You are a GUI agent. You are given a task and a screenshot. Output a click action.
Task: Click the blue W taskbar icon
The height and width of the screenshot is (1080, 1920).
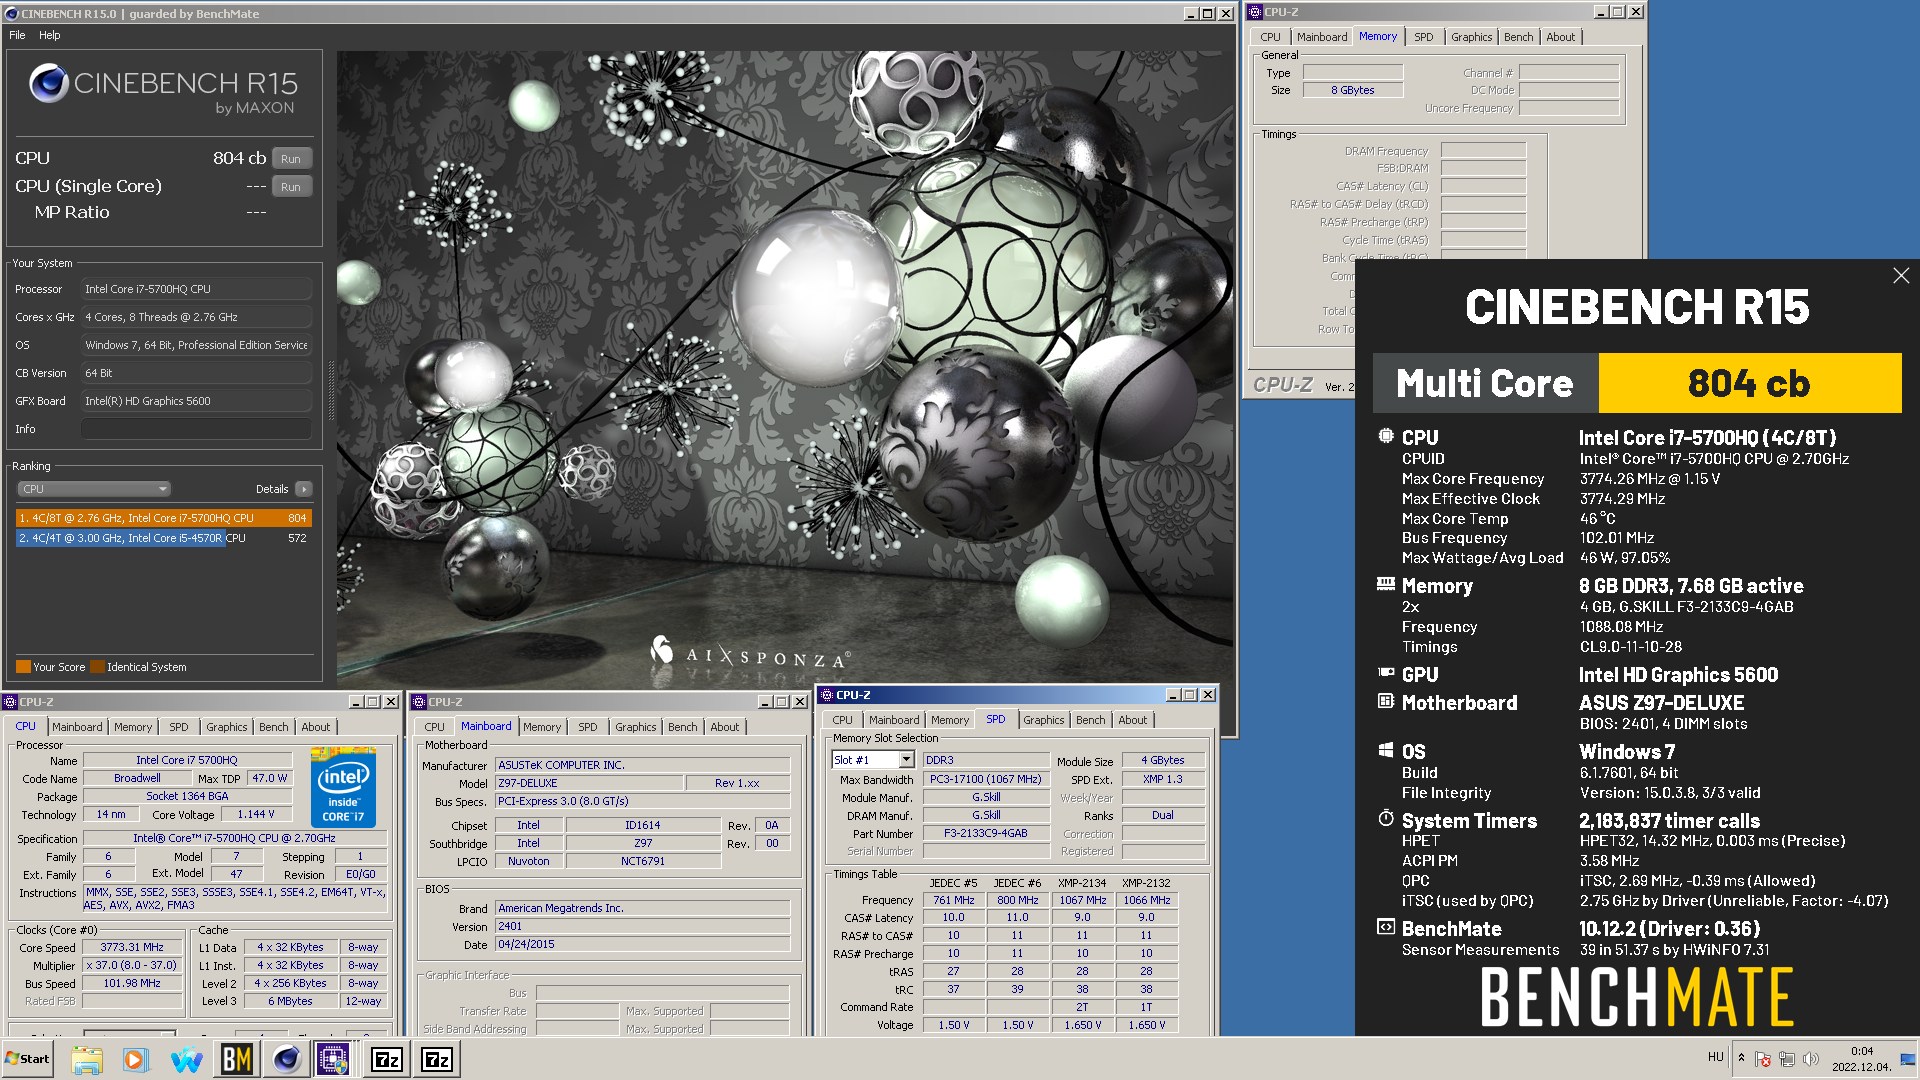coord(186,1059)
